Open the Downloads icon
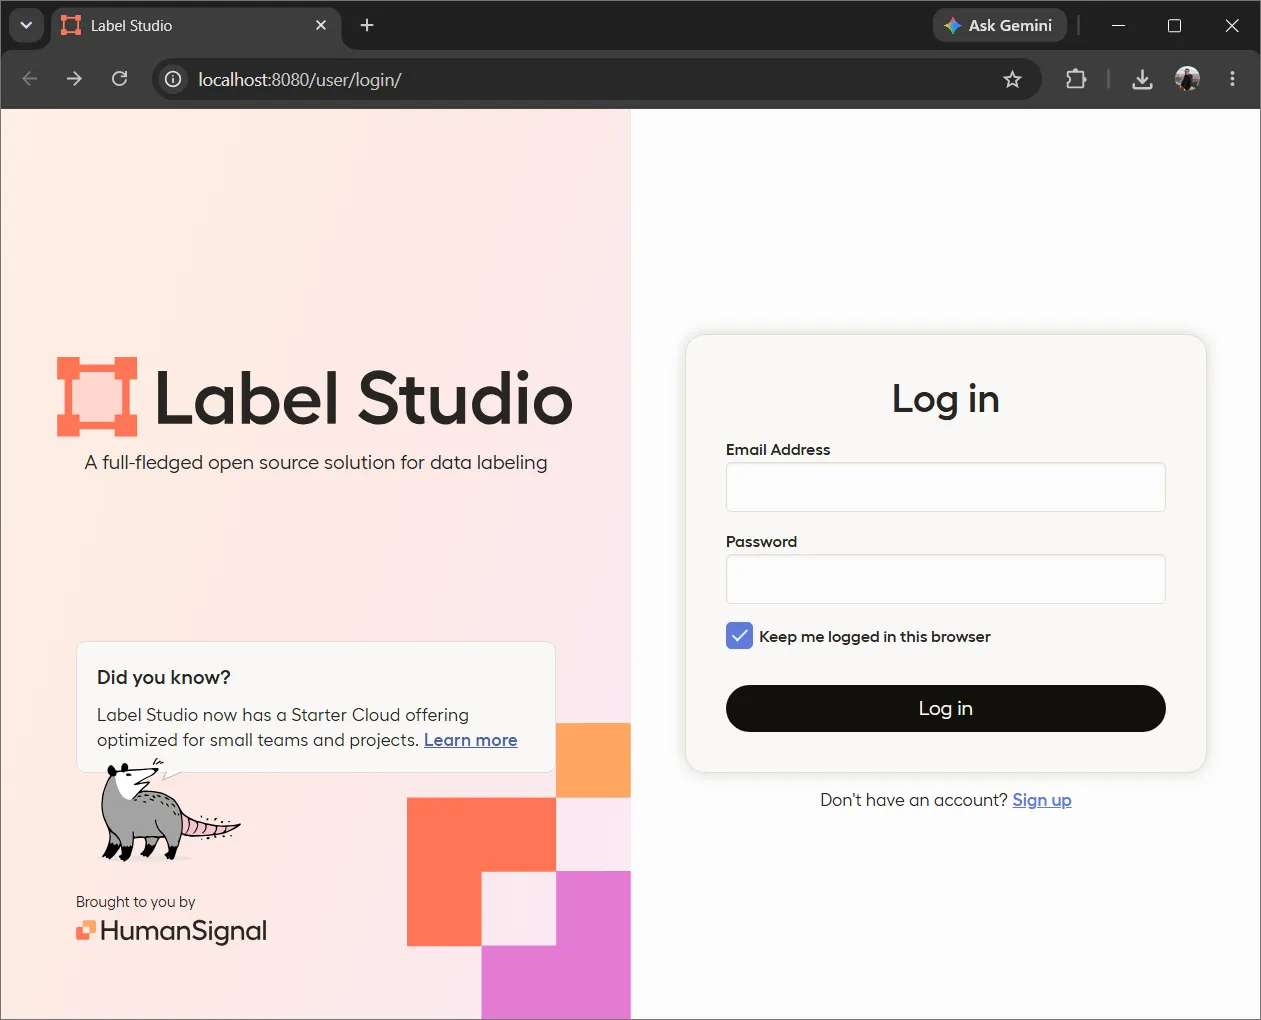1261x1020 pixels. pyautogui.click(x=1142, y=79)
